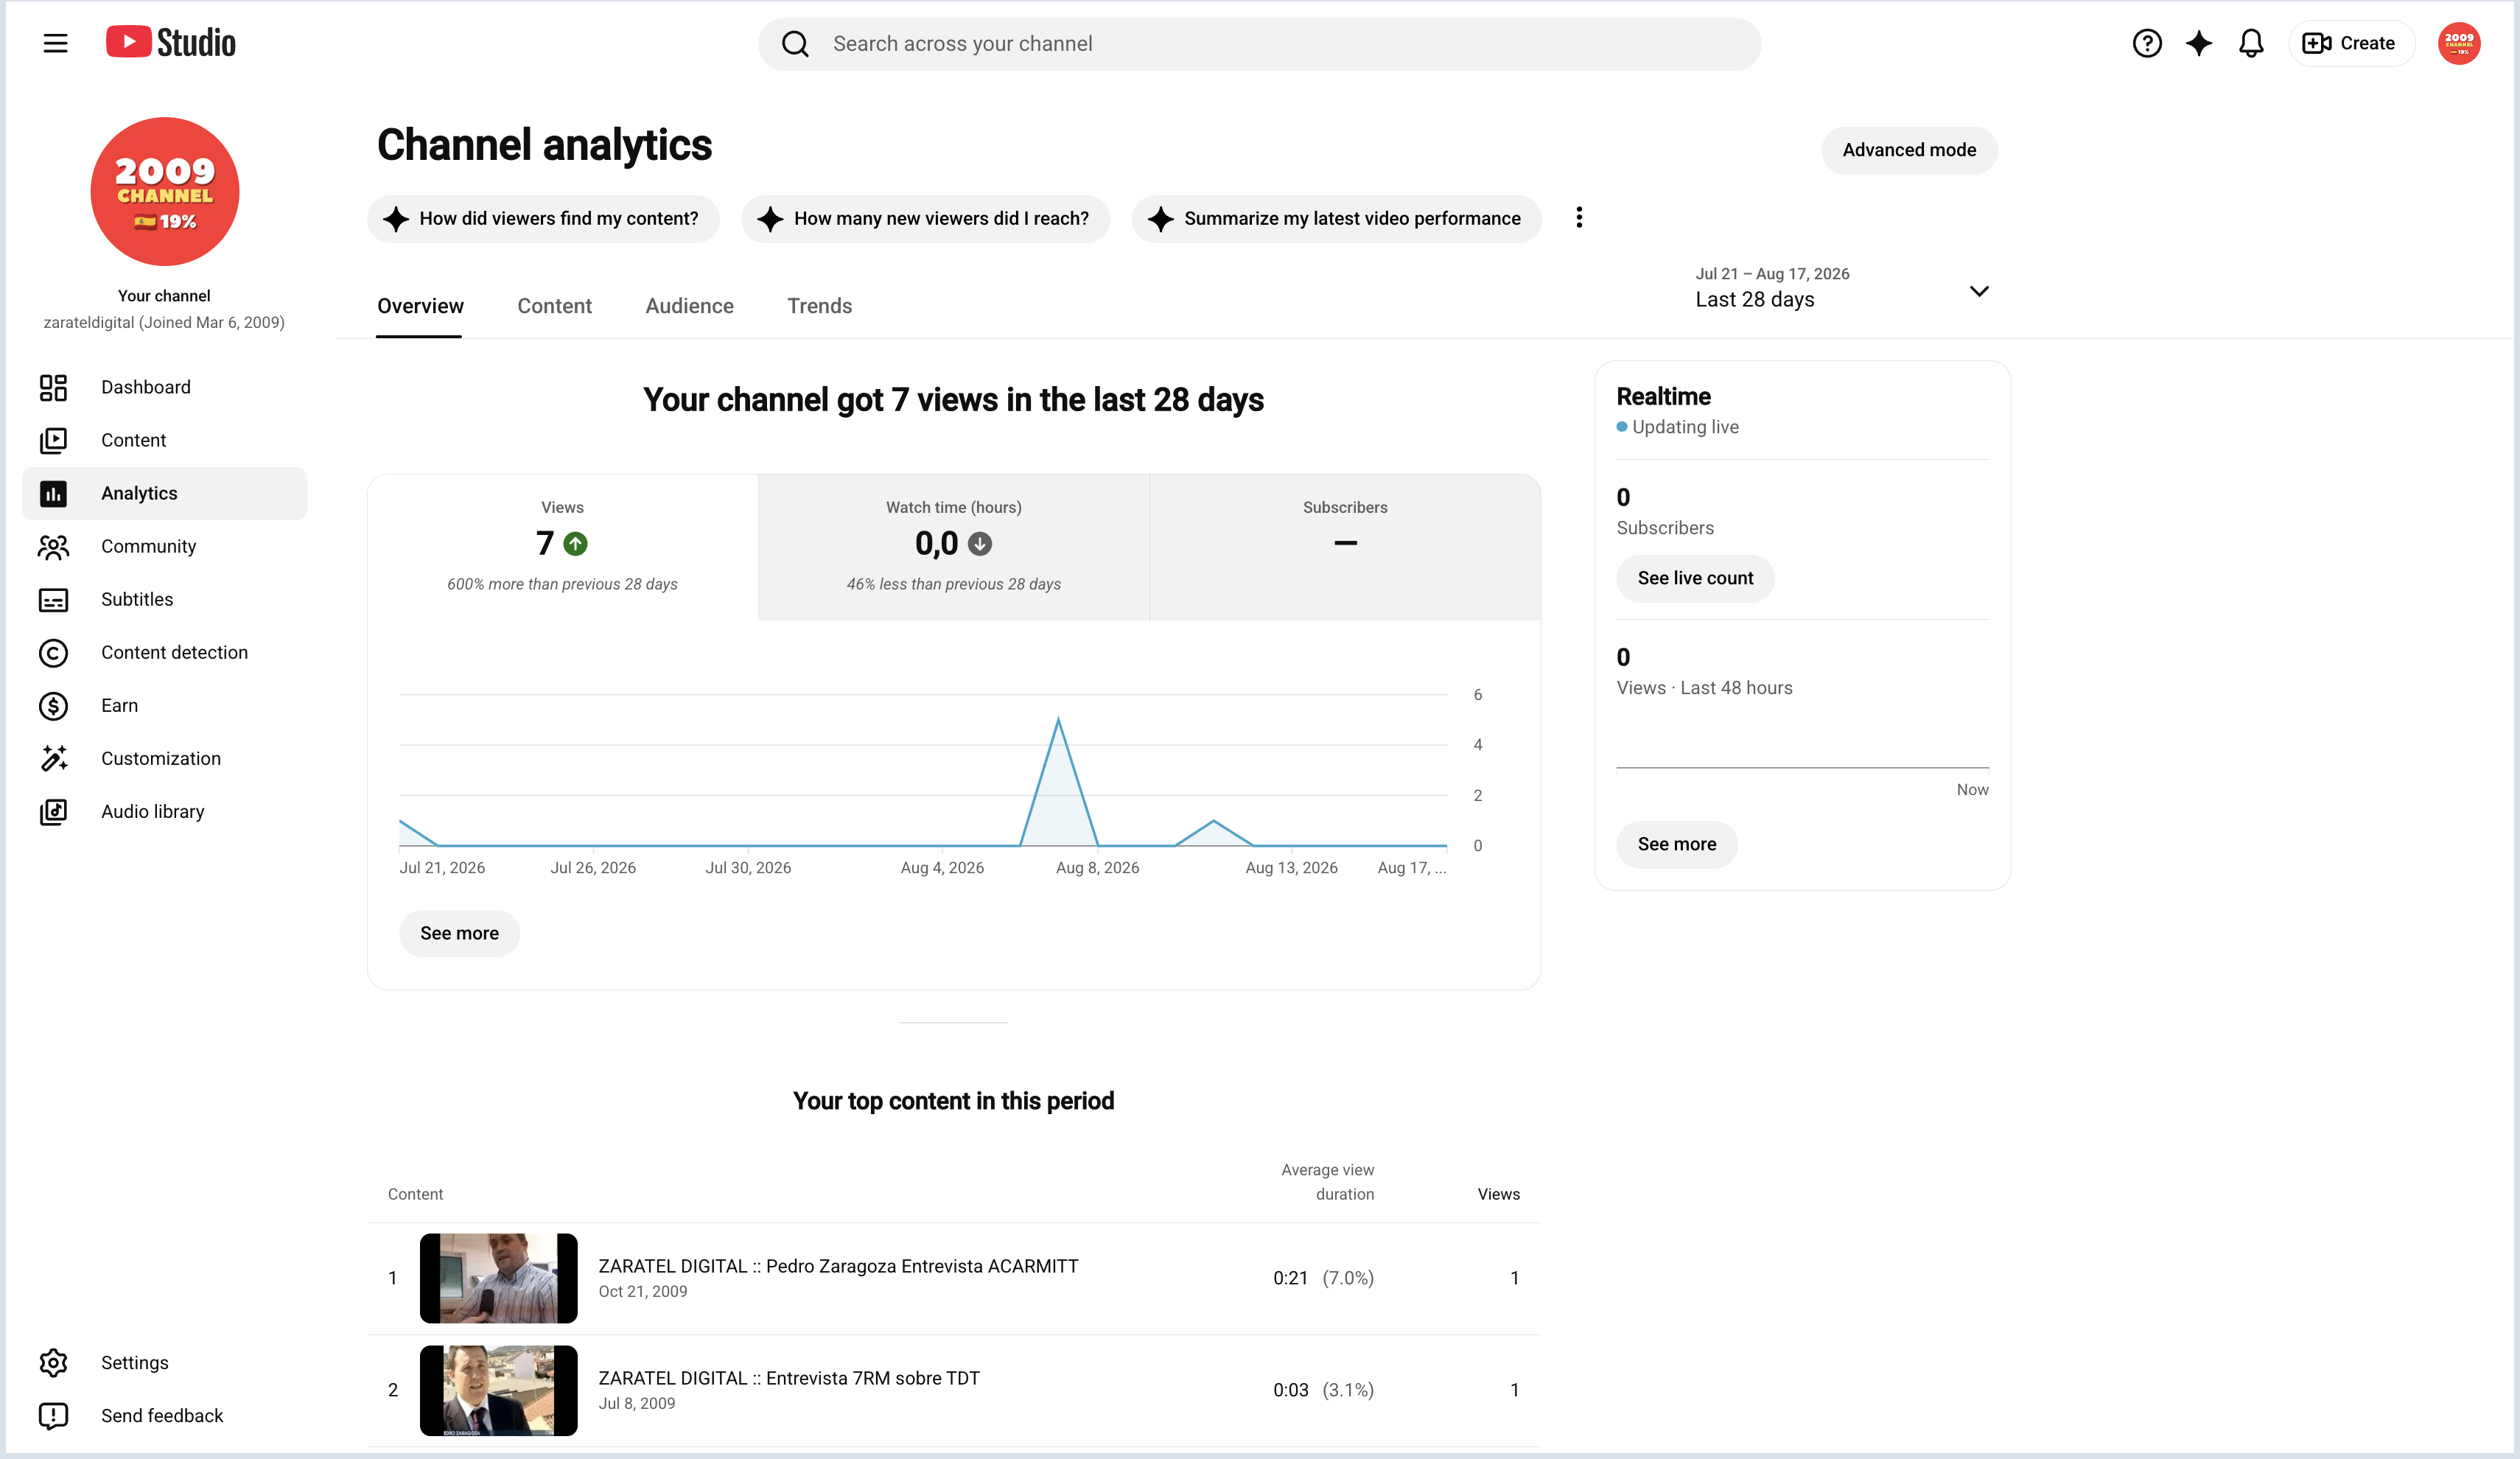Image resolution: width=2520 pixels, height=1459 pixels.
Task: Click the '600% more than previous 28 days' text
Action: point(562,584)
